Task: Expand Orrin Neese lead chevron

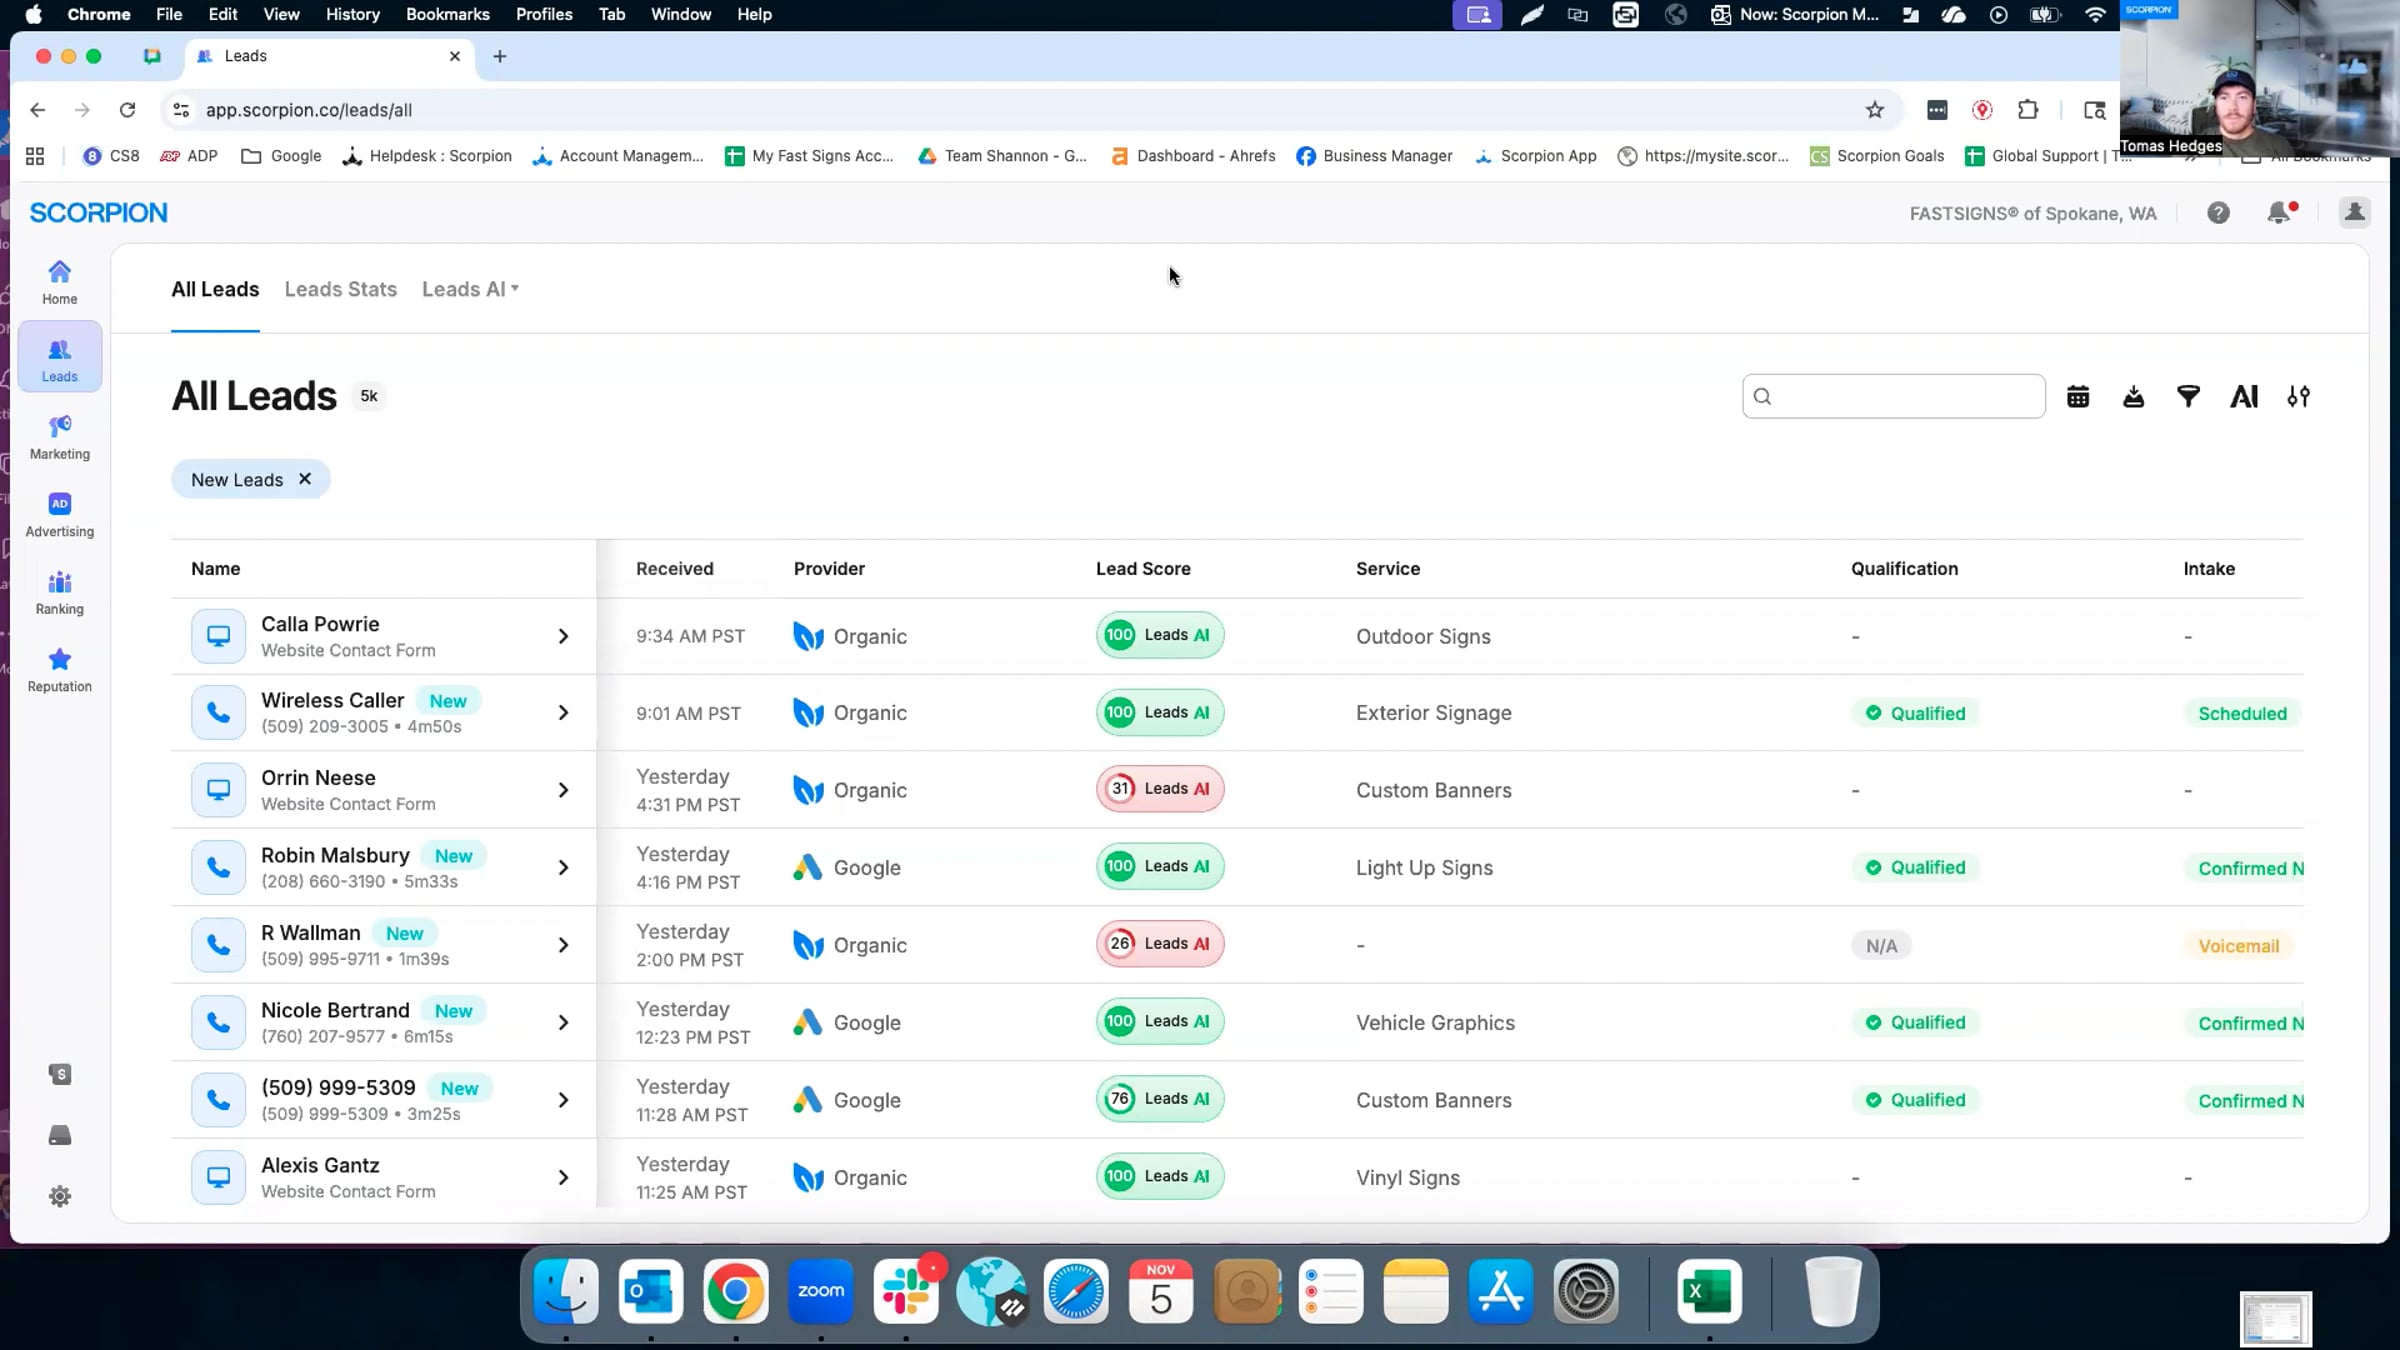Action: coord(563,790)
